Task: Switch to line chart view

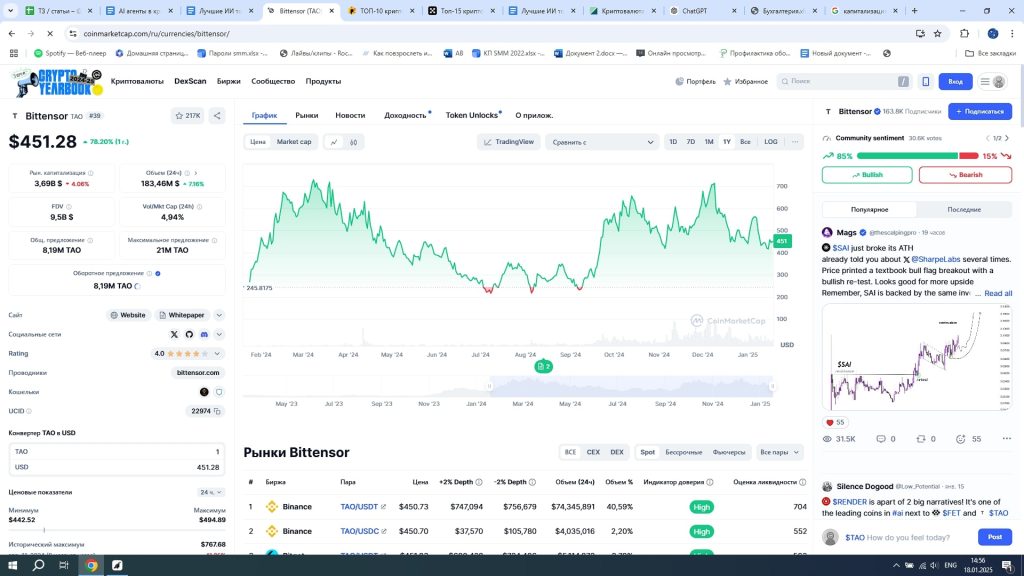Action: pyautogui.click(x=334, y=142)
